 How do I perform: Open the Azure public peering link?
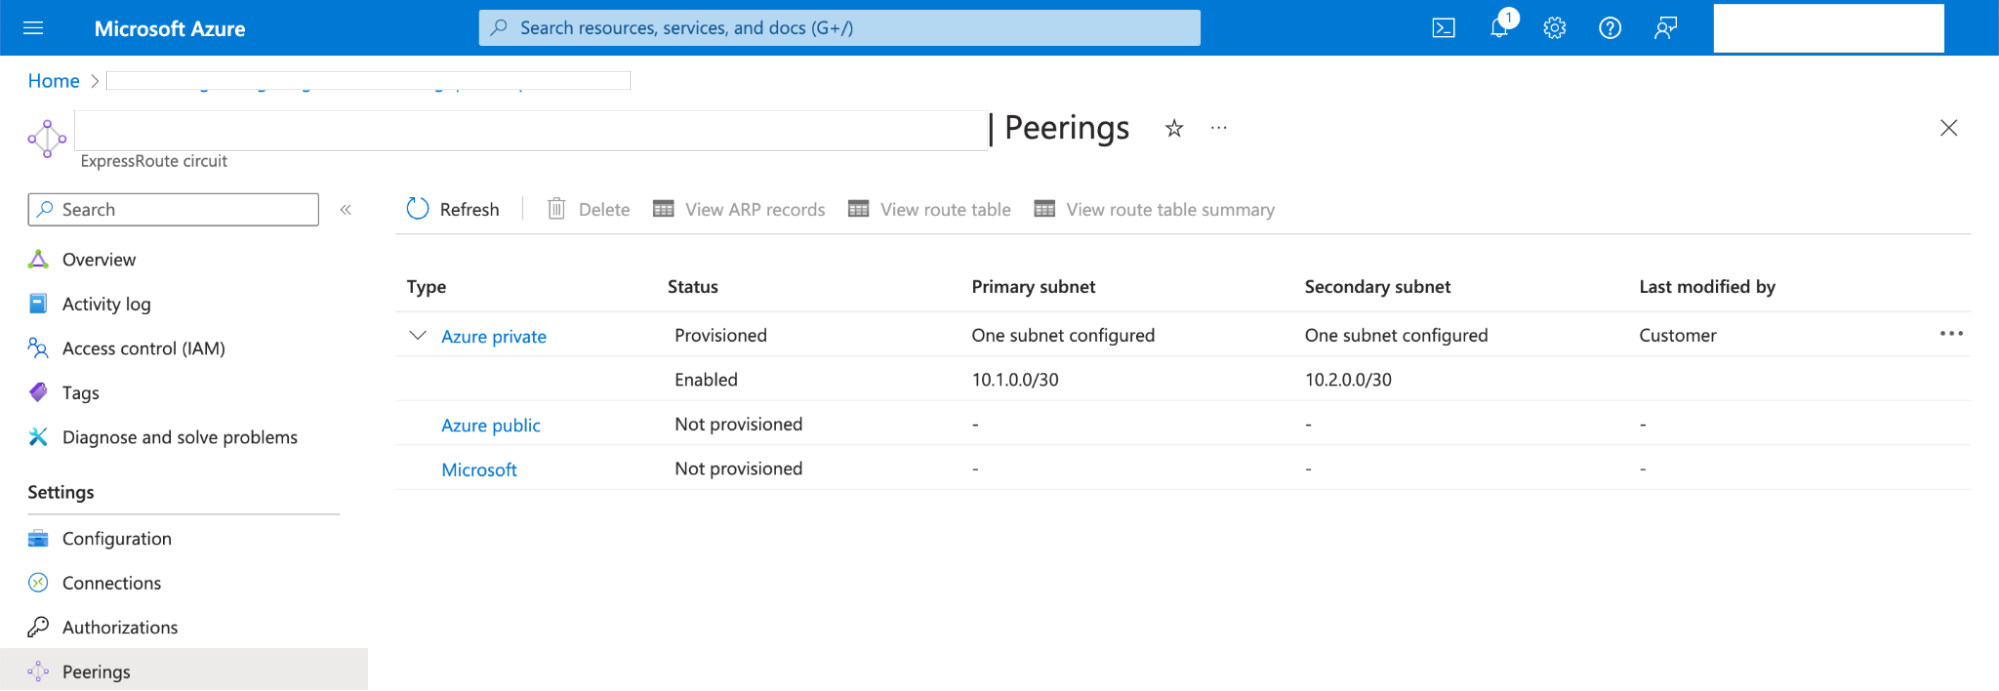click(491, 425)
